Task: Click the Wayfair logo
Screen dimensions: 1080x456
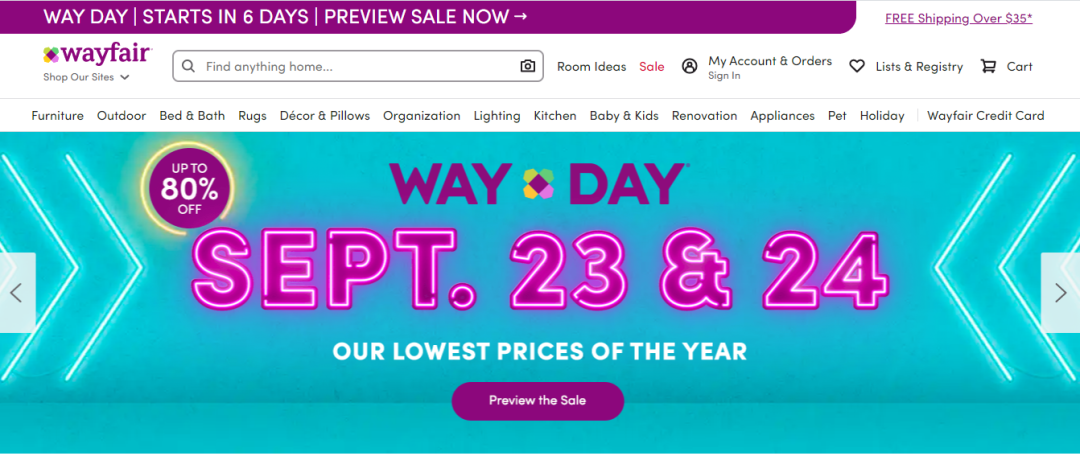Action: 97,54
